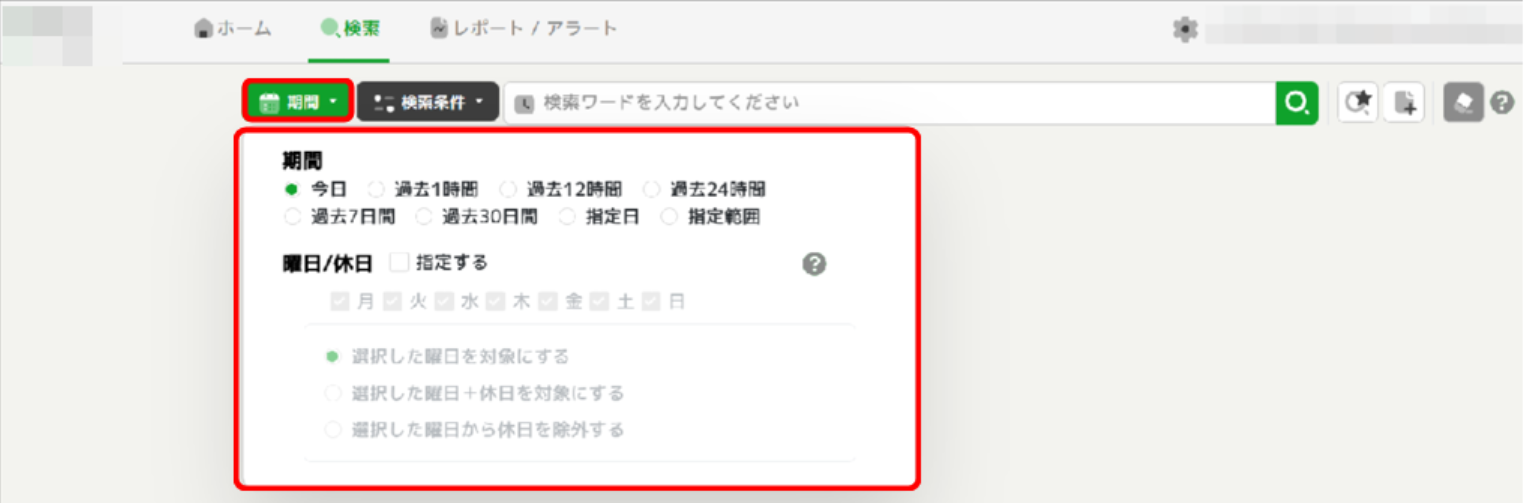The width and height of the screenshot is (1524, 503).
Task: Open the settings gear icon
Action: click(1185, 30)
